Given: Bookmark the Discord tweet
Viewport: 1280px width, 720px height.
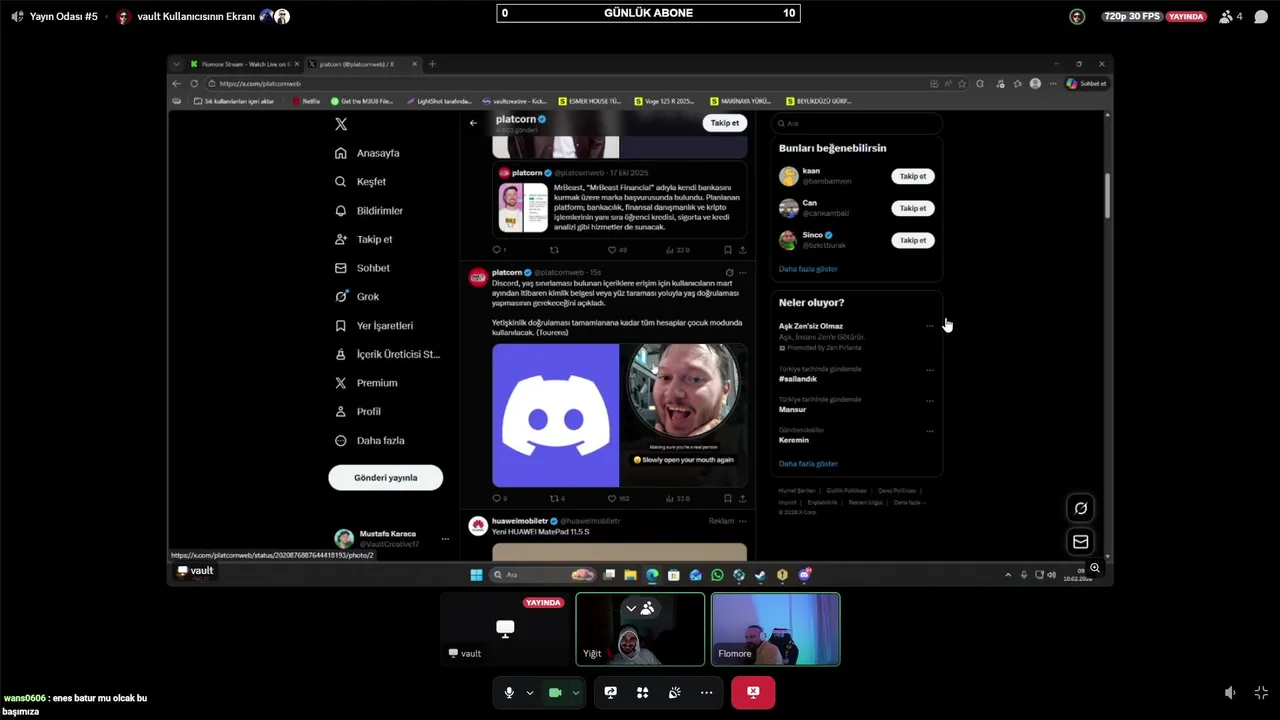Looking at the screenshot, I should [727, 498].
